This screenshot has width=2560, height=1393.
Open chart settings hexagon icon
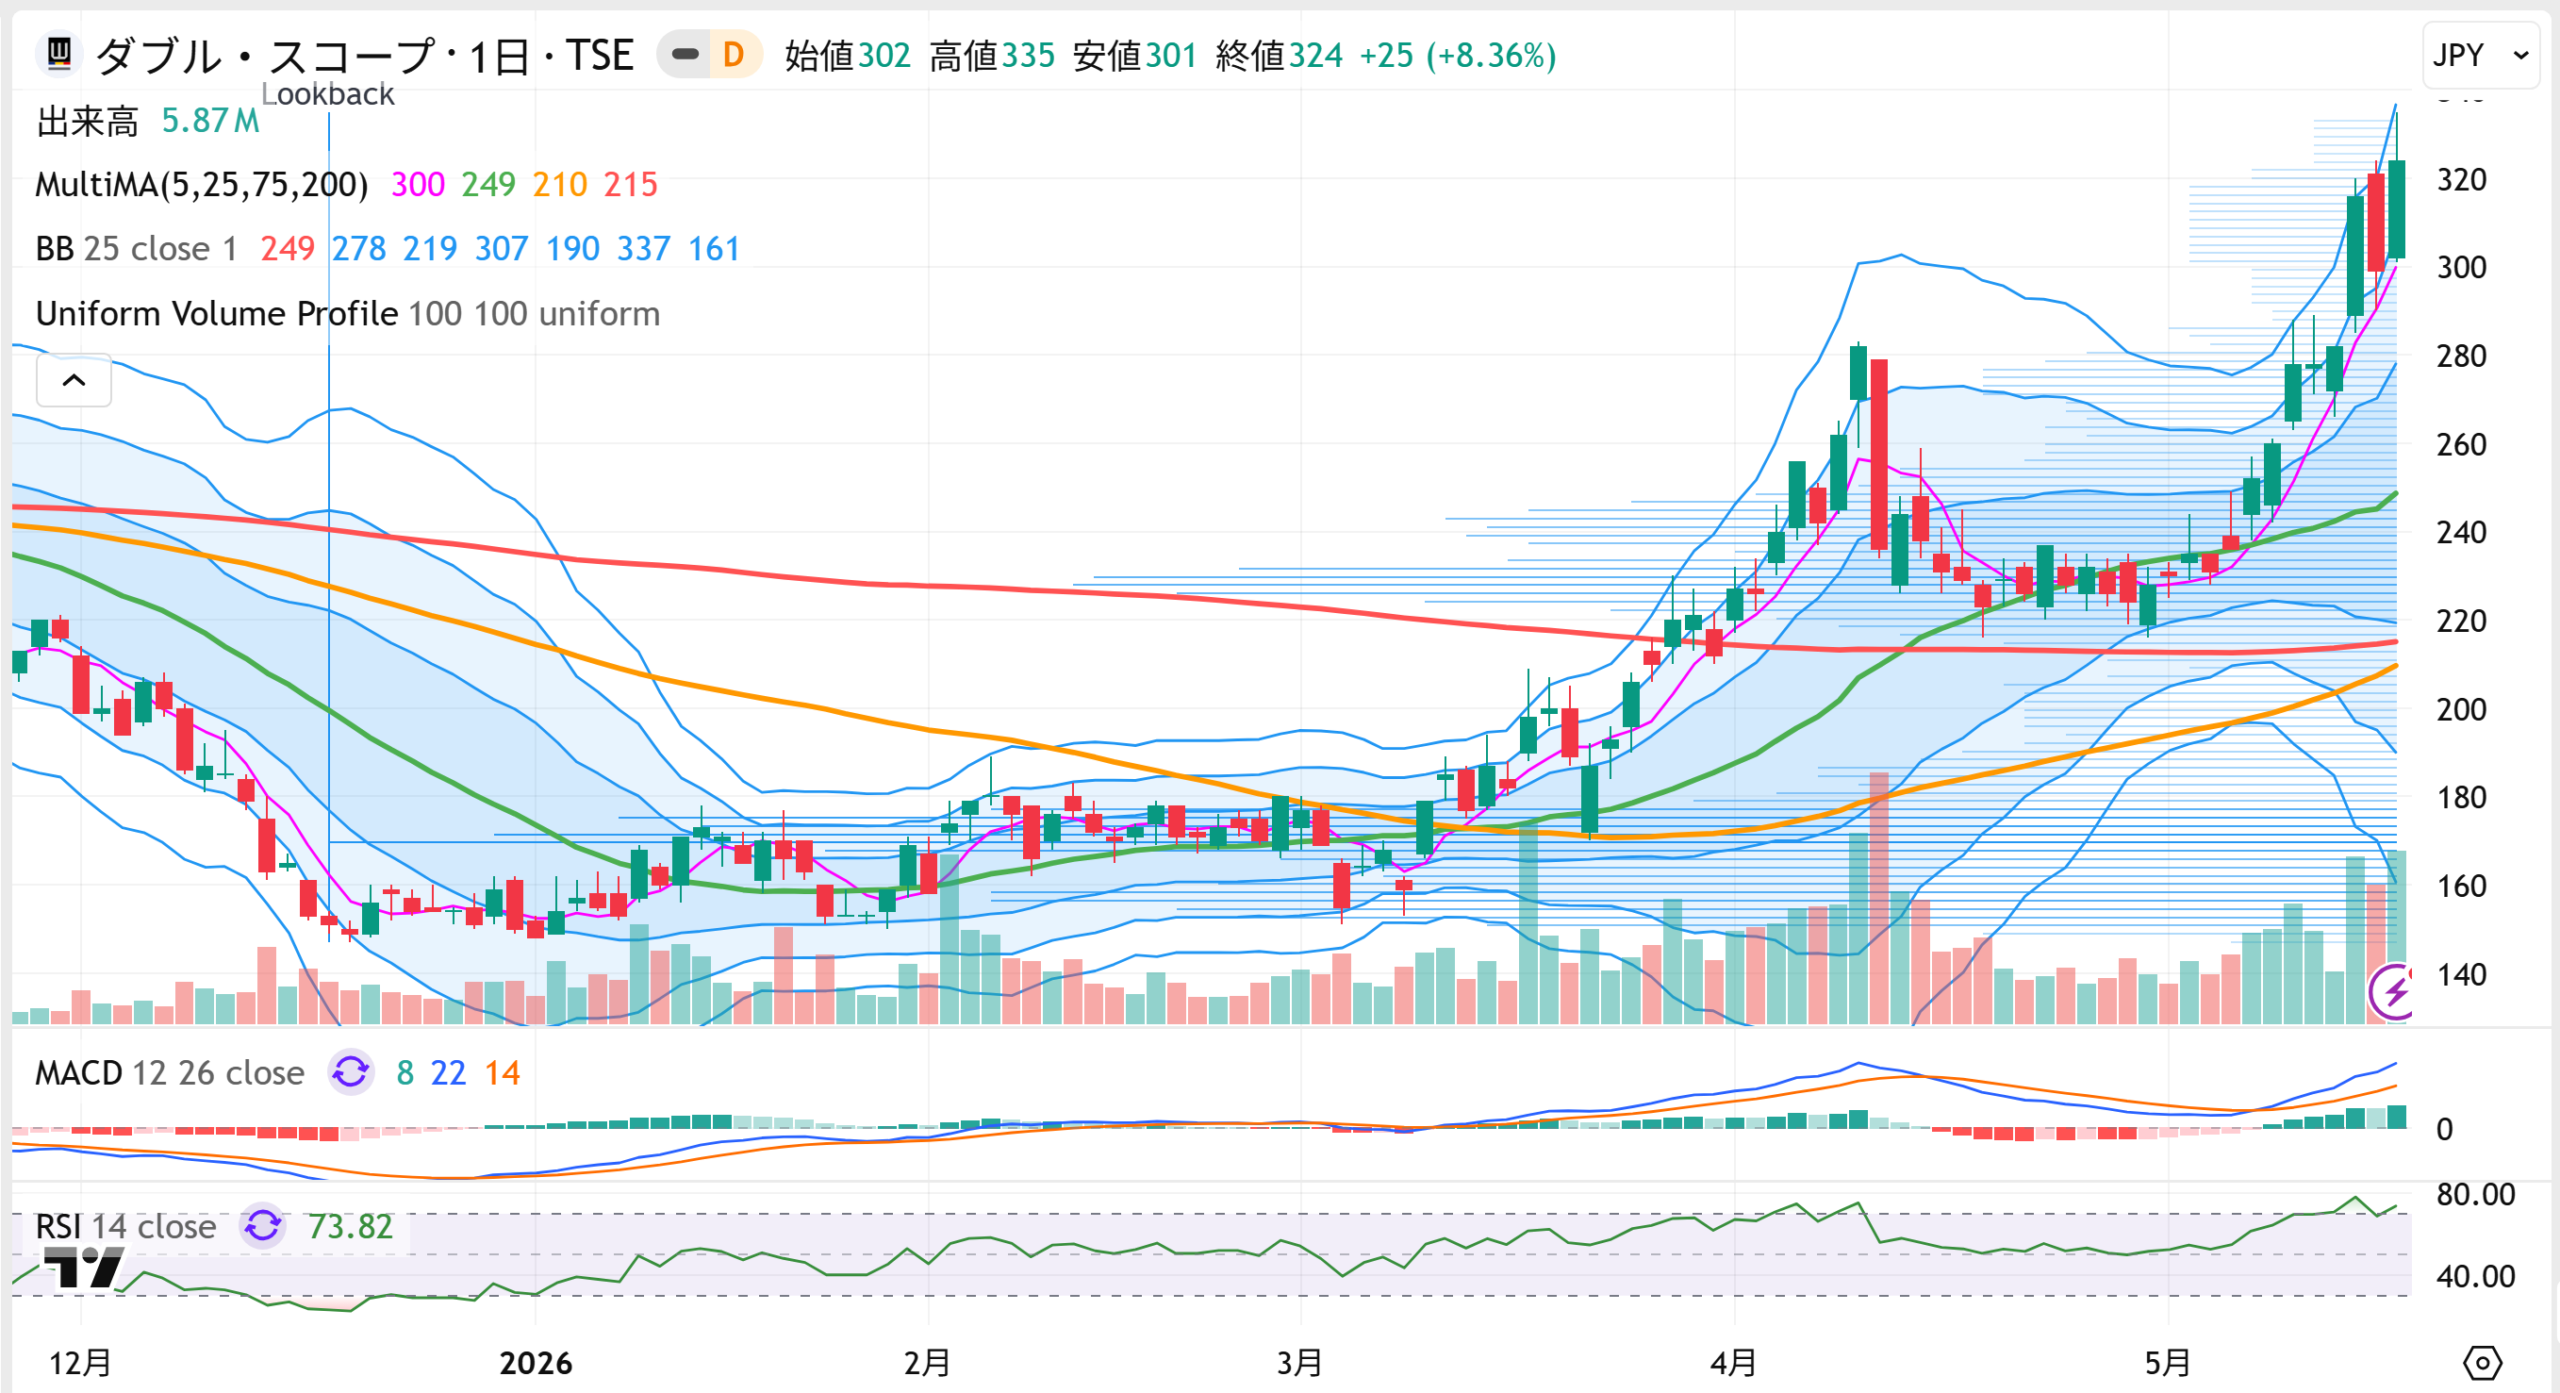click(x=2482, y=1362)
